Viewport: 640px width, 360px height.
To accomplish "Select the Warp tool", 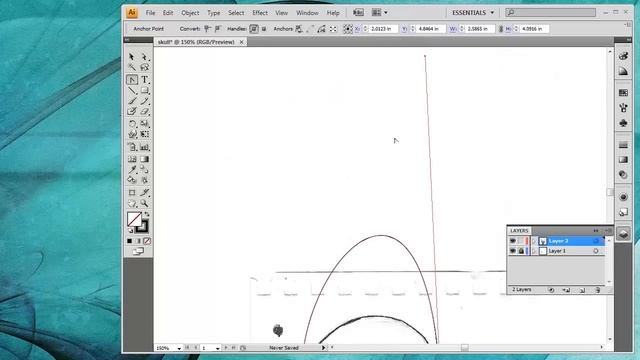I will point(132,134).
